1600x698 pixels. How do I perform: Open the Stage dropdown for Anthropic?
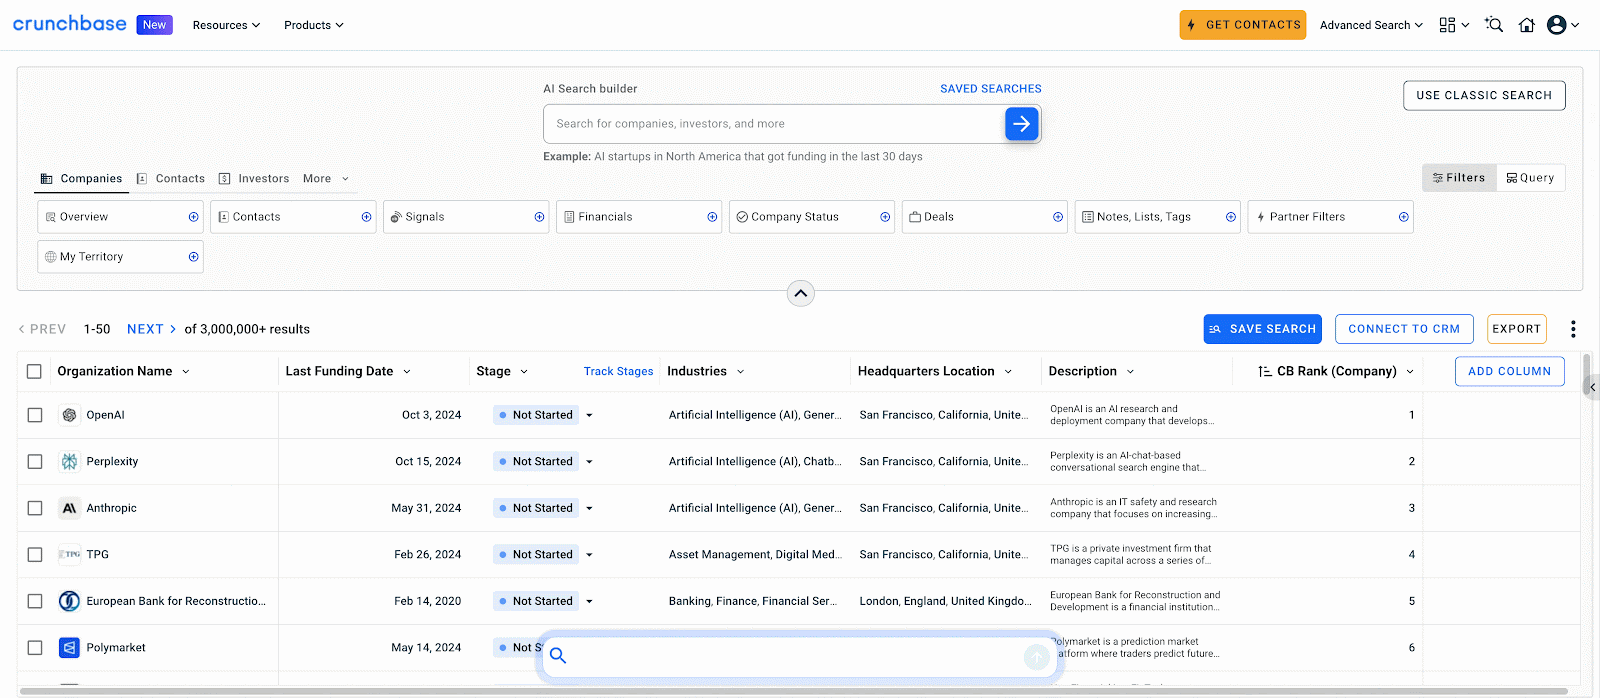[x=589, y=508]
